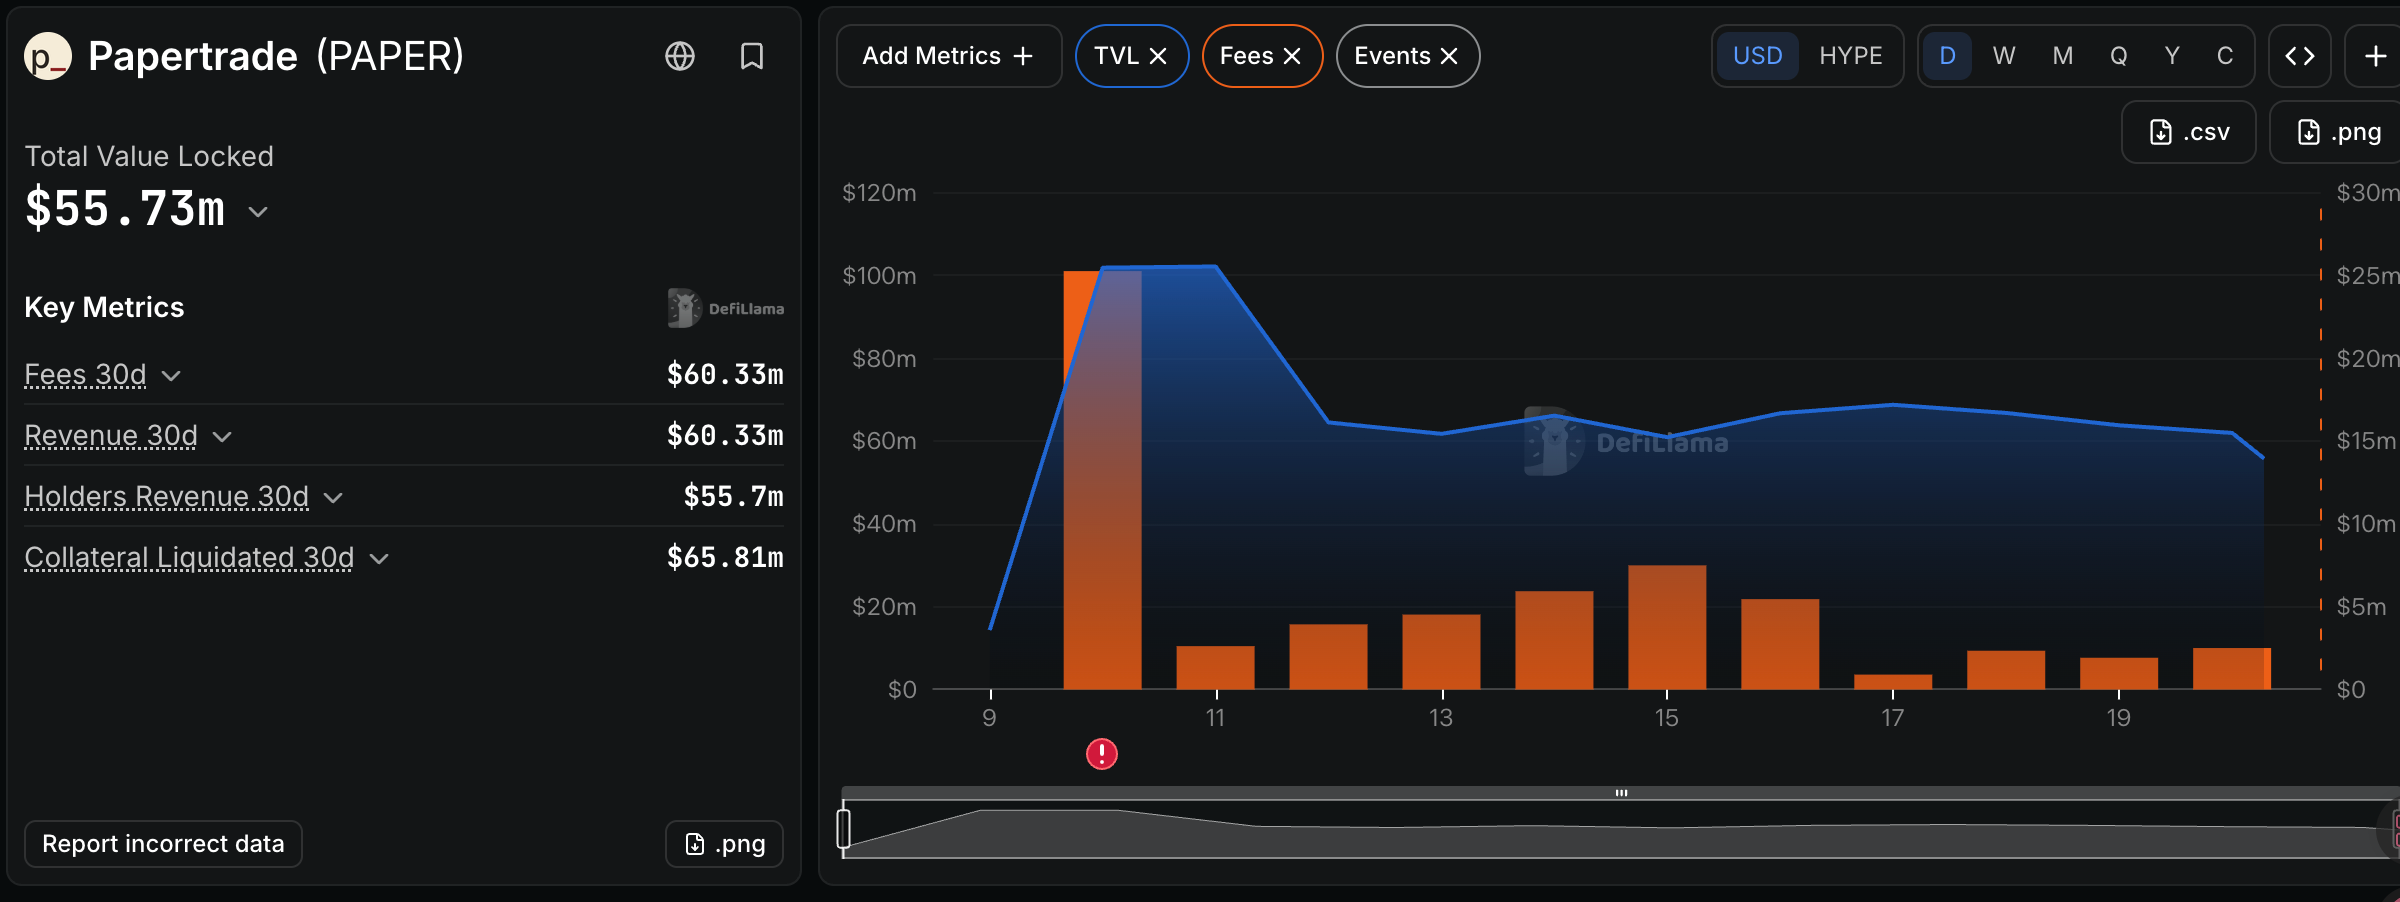Select the cumulative C interval
The image size is (2400, 902).
pyautogui.click(x=2225, y=56)
